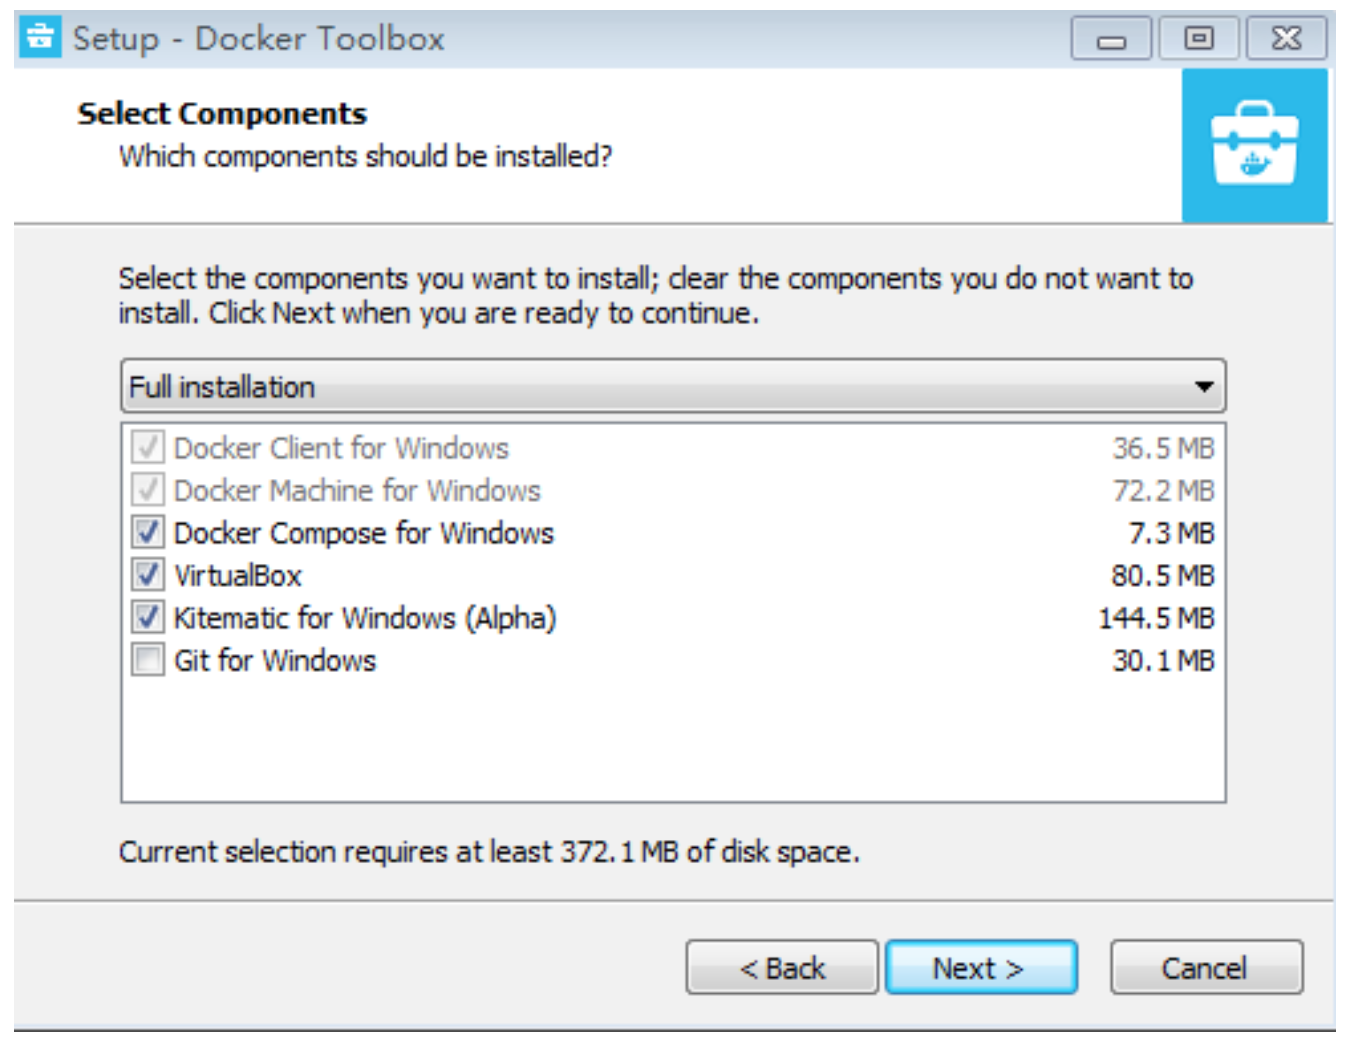Click the greyed Docker Client for Windows checkbox
Image resolution: width=1354 pixels, height=1044 pixels.
[x=148, y=448]
